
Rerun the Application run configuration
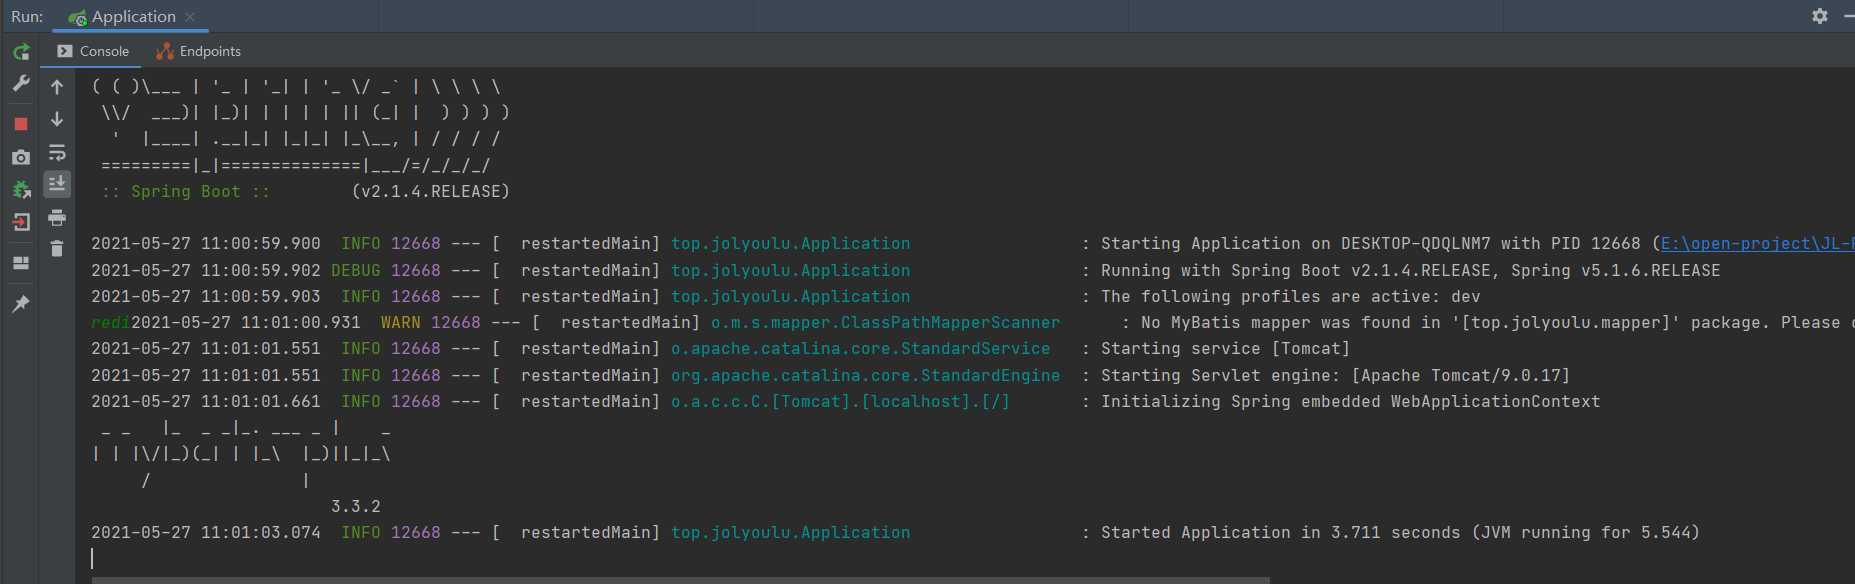click(x=21, y=52)
